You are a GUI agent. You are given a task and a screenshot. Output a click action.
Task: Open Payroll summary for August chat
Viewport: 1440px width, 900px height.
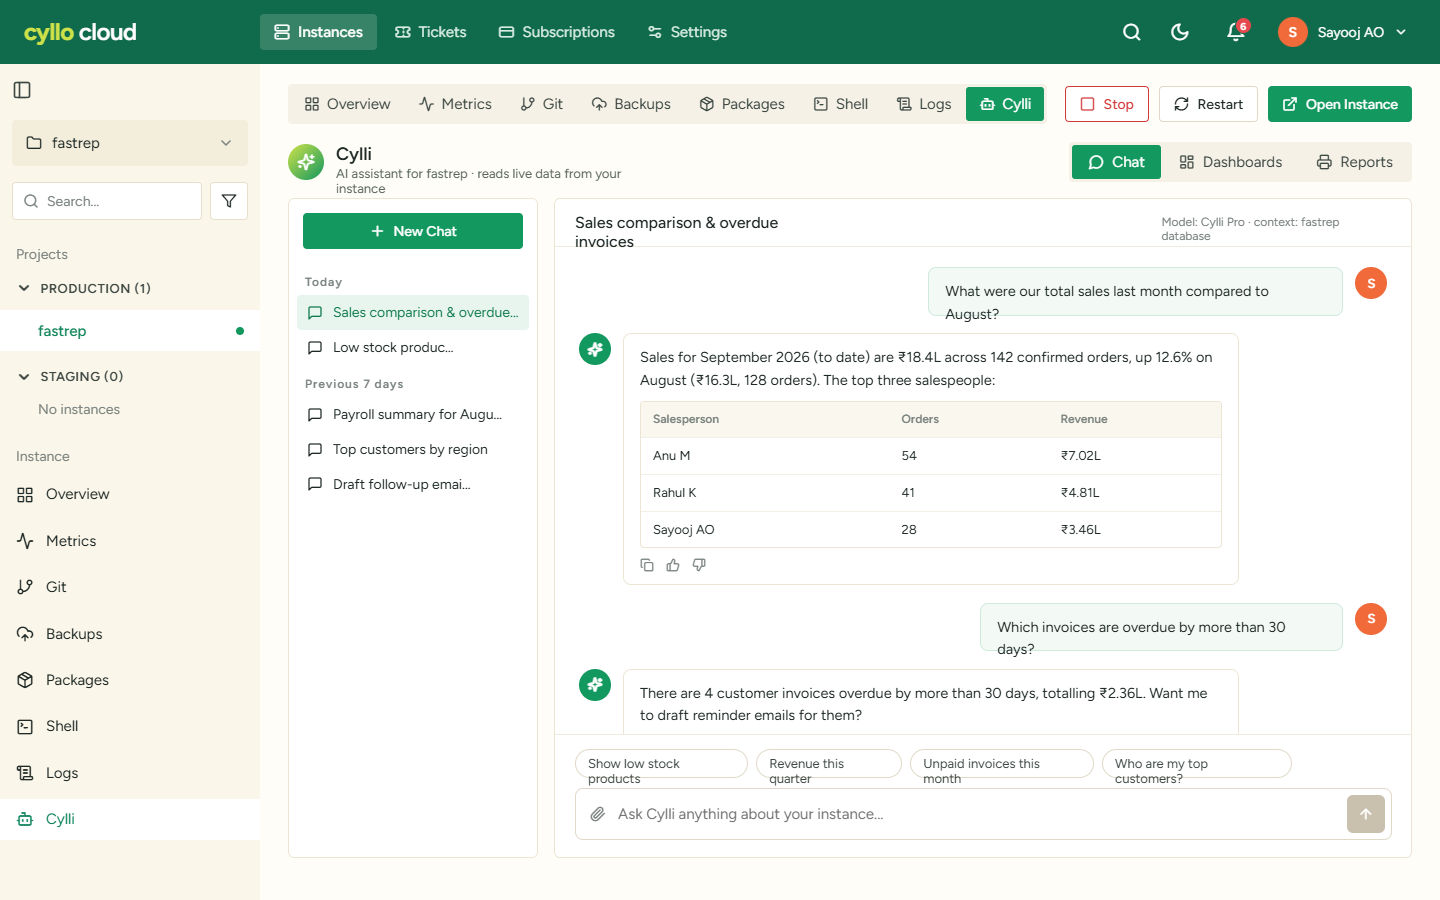tap(413, 414)
